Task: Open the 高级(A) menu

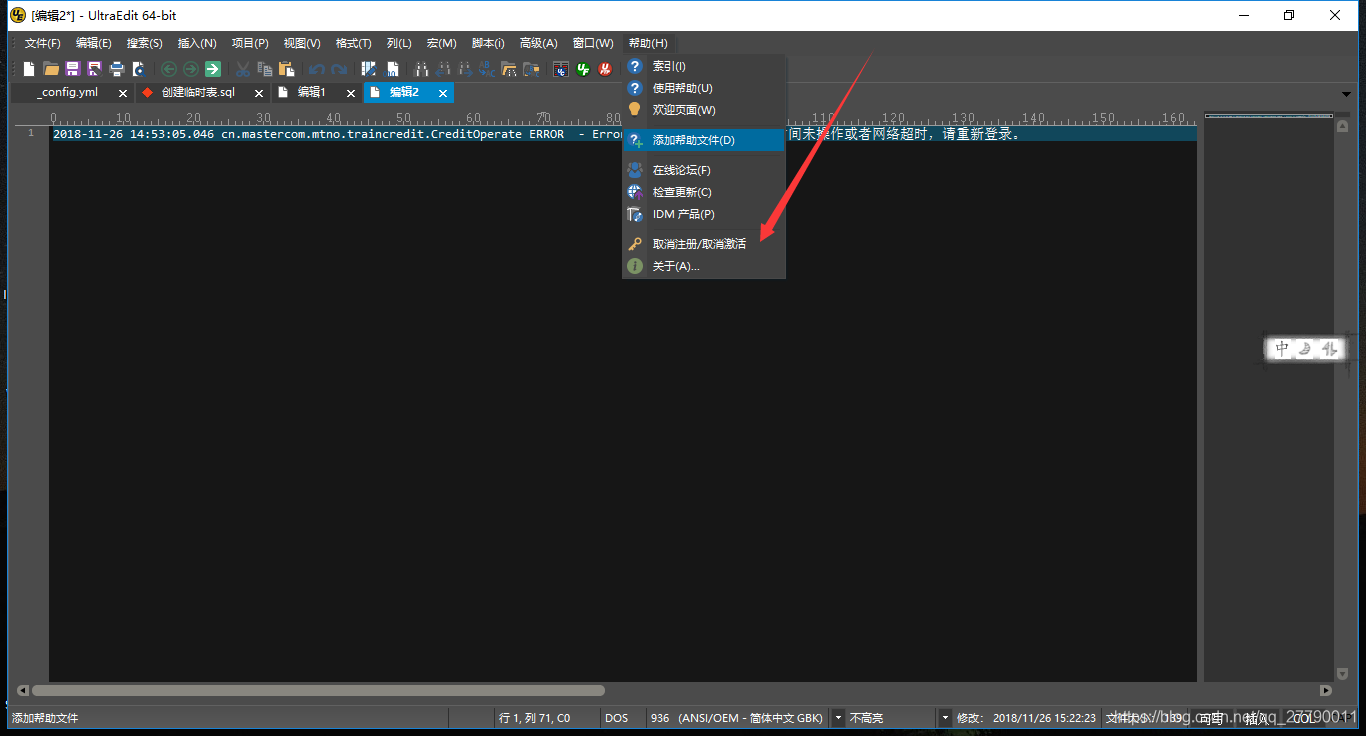Action: (x=538, y=43)
